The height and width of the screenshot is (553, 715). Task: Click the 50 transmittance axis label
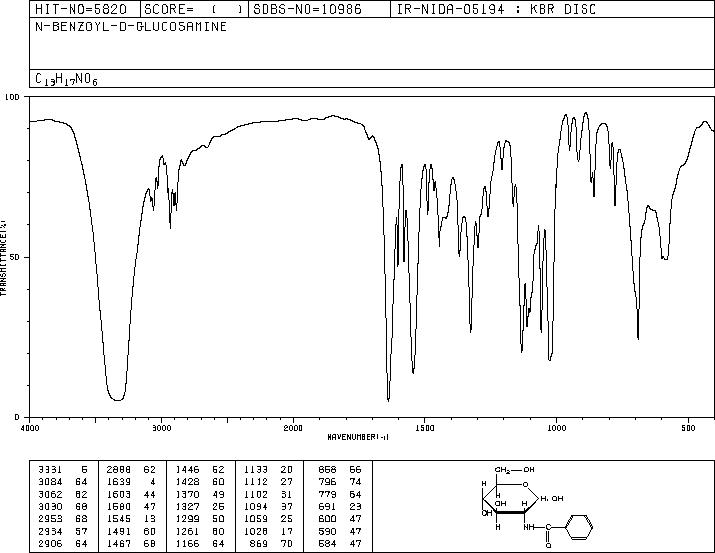16,257
